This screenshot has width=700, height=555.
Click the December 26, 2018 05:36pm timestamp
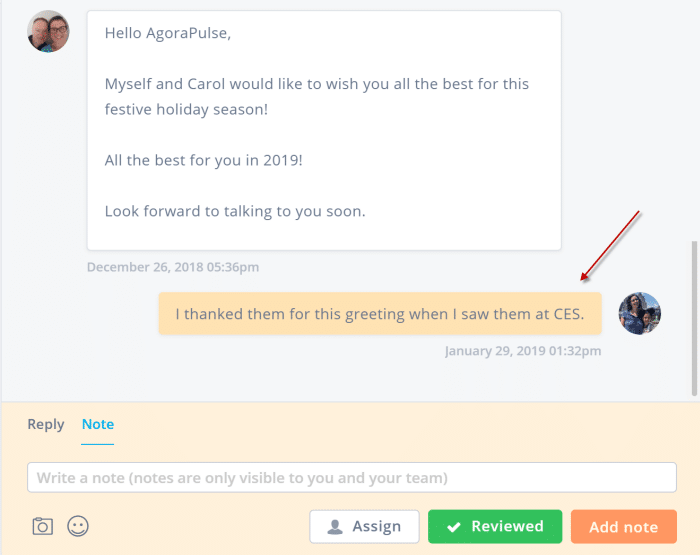click(173, 267)
